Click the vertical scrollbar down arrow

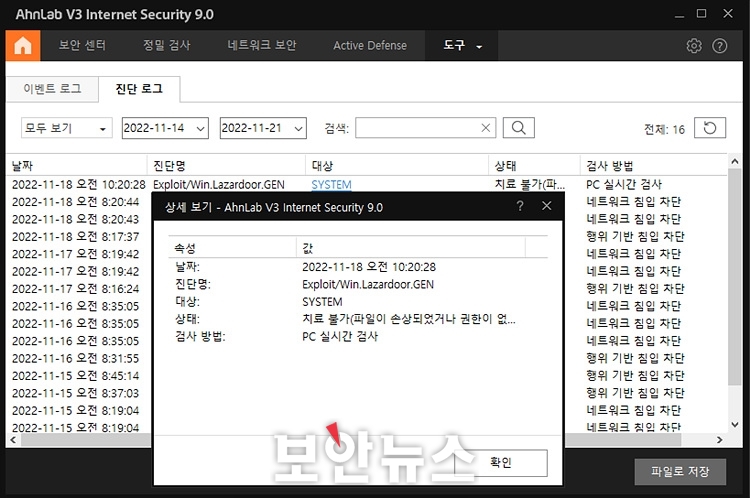point(735,424)
